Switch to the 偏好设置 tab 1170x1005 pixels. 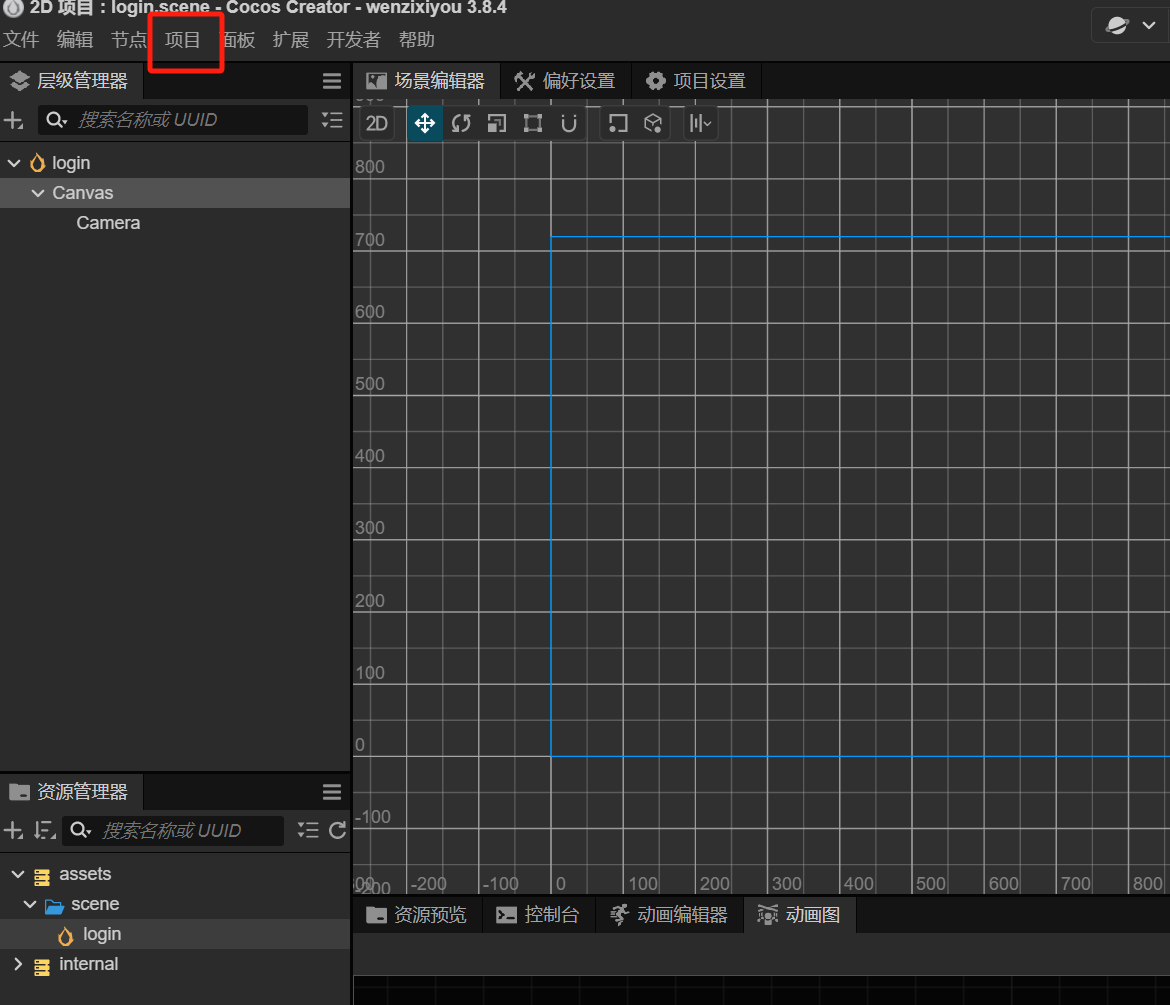[565, 81]
